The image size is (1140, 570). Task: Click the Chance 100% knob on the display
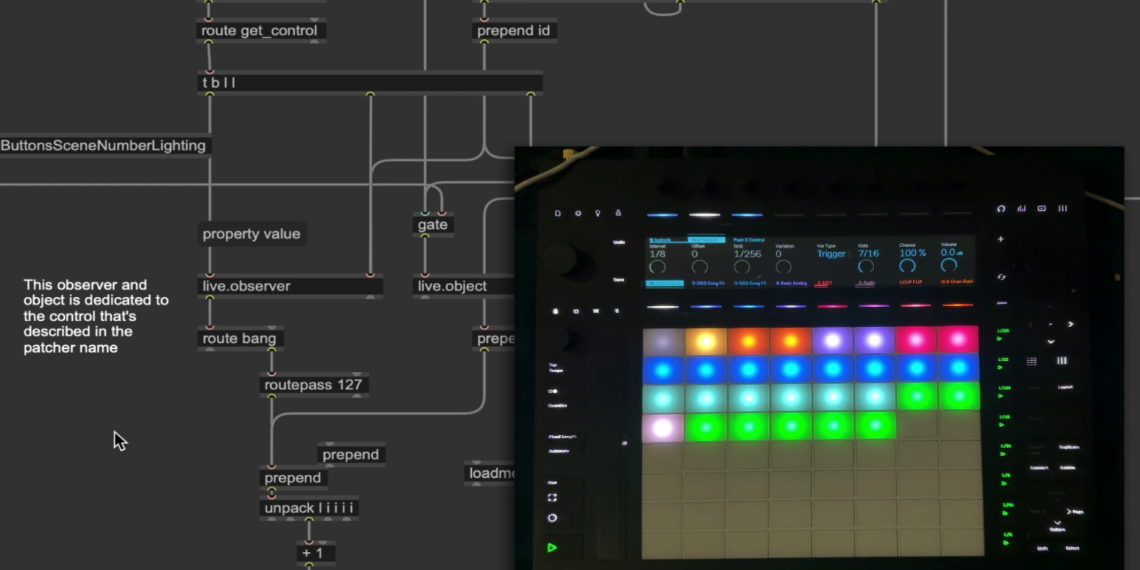coord(907,266)
